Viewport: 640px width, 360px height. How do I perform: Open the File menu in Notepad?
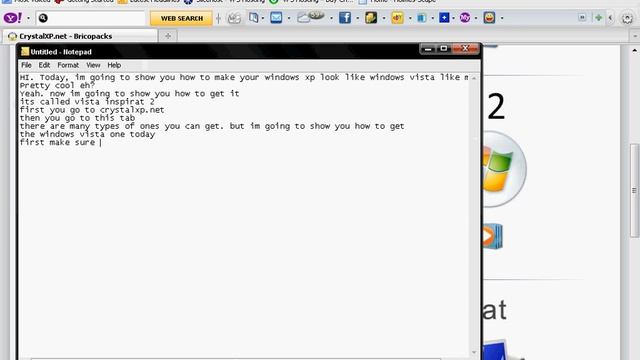pos(27,65)
